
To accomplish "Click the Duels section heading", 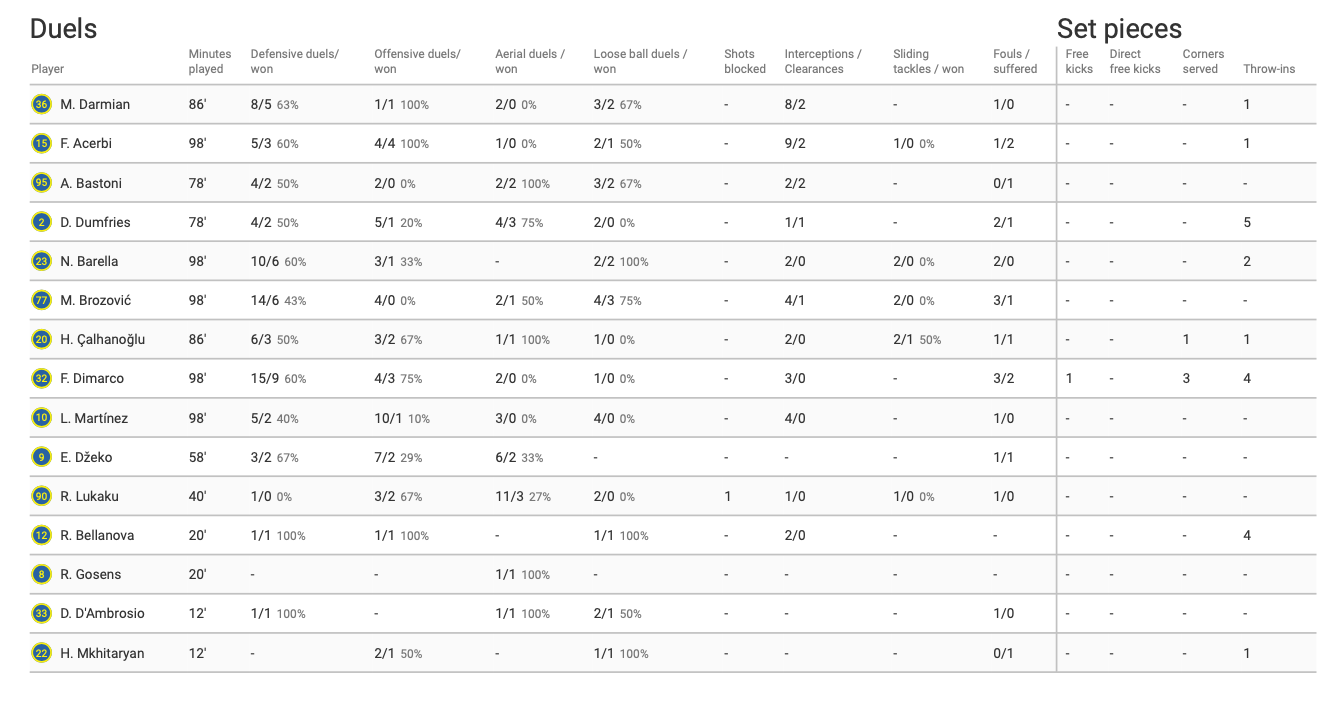I will (x=64, y=28).
